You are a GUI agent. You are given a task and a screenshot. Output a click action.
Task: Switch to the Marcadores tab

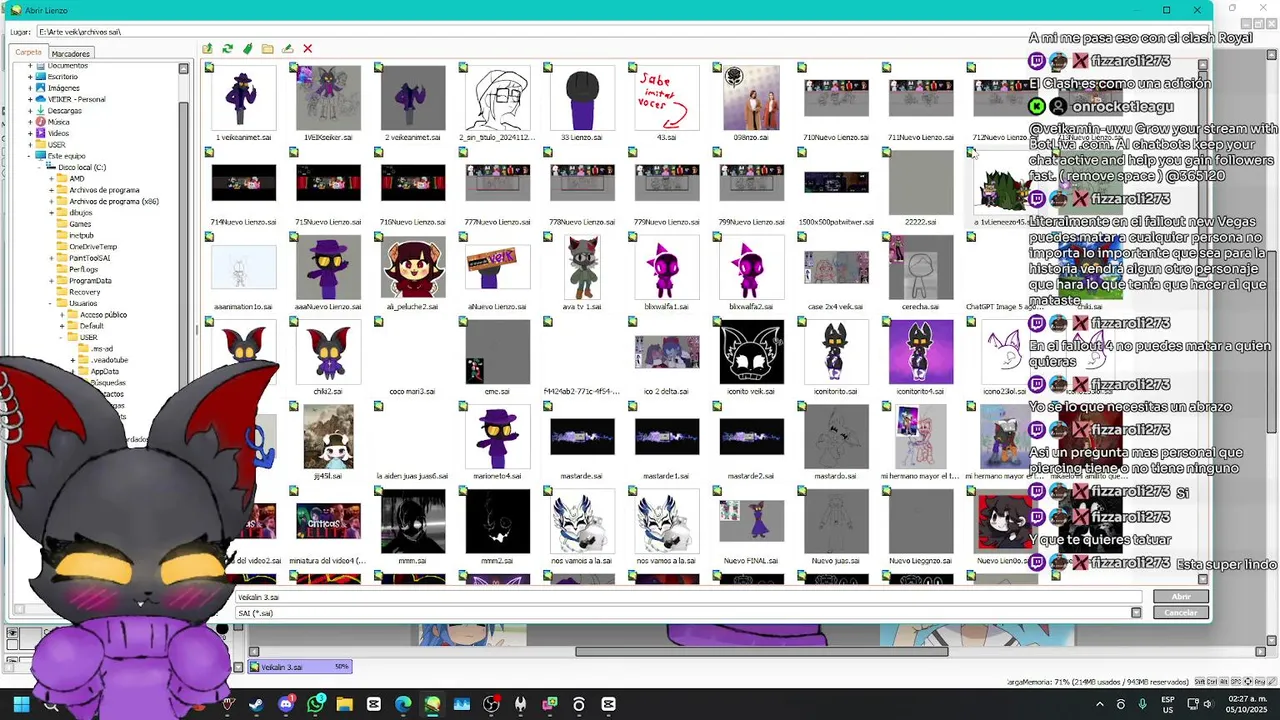click(71, 54)
